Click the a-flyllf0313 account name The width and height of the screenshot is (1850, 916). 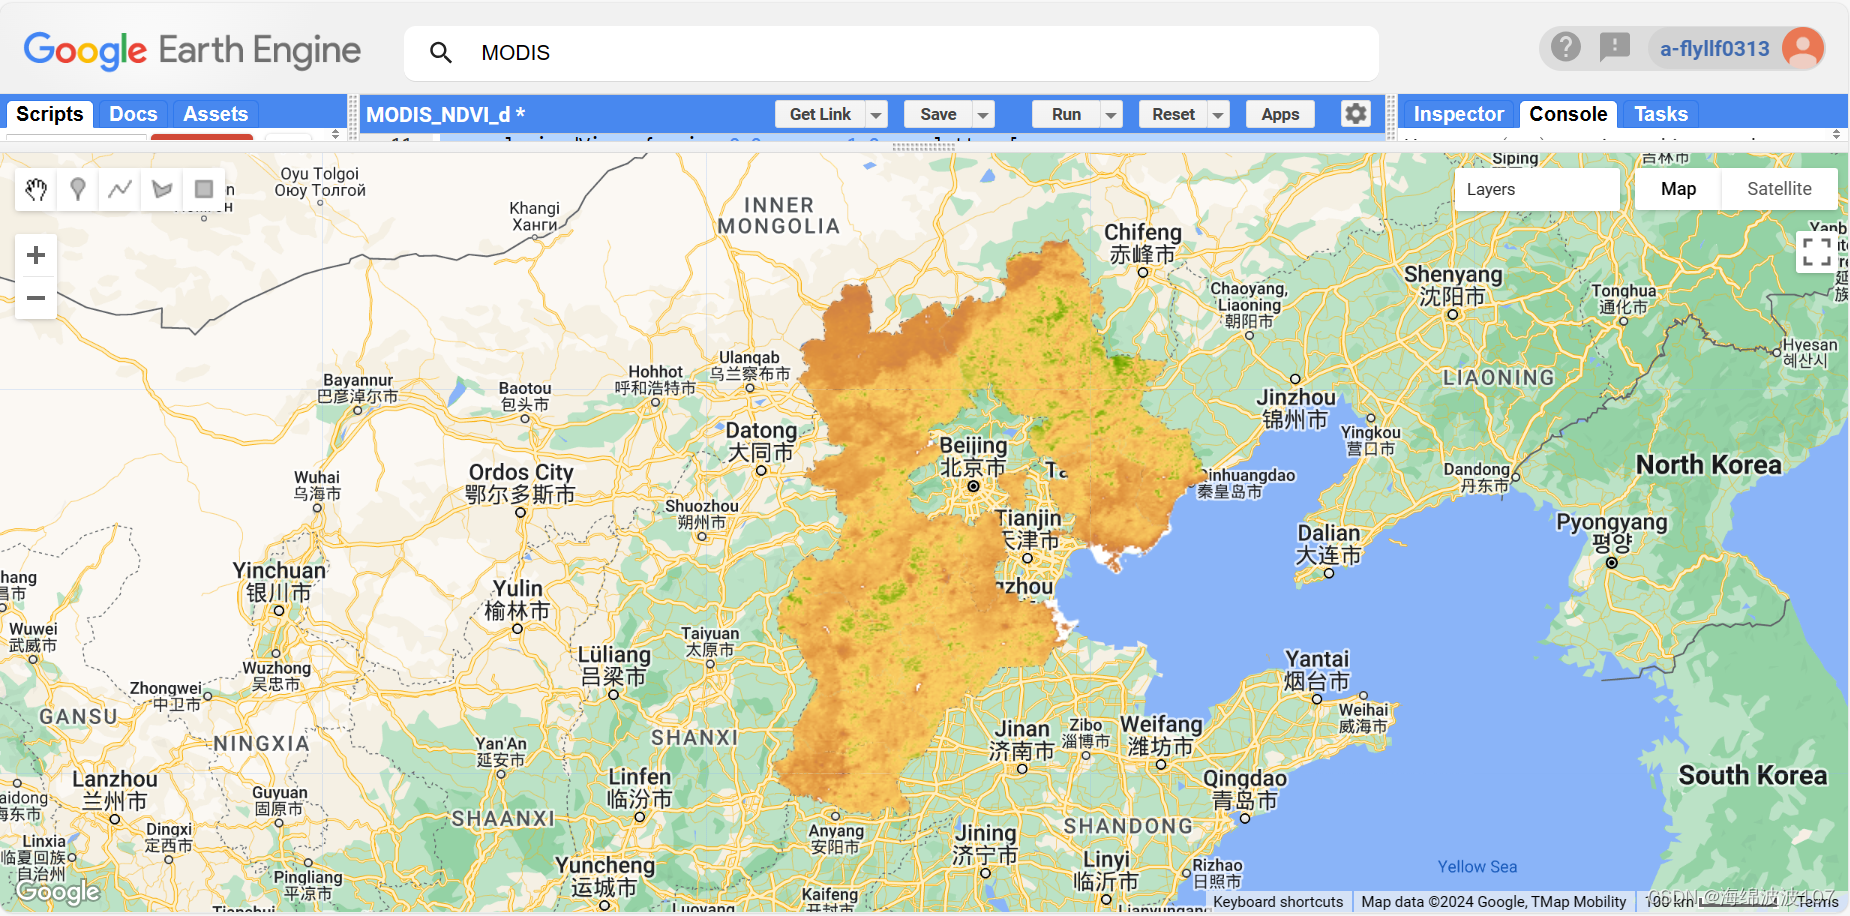pyautogui.click(x=1714, y=48)
